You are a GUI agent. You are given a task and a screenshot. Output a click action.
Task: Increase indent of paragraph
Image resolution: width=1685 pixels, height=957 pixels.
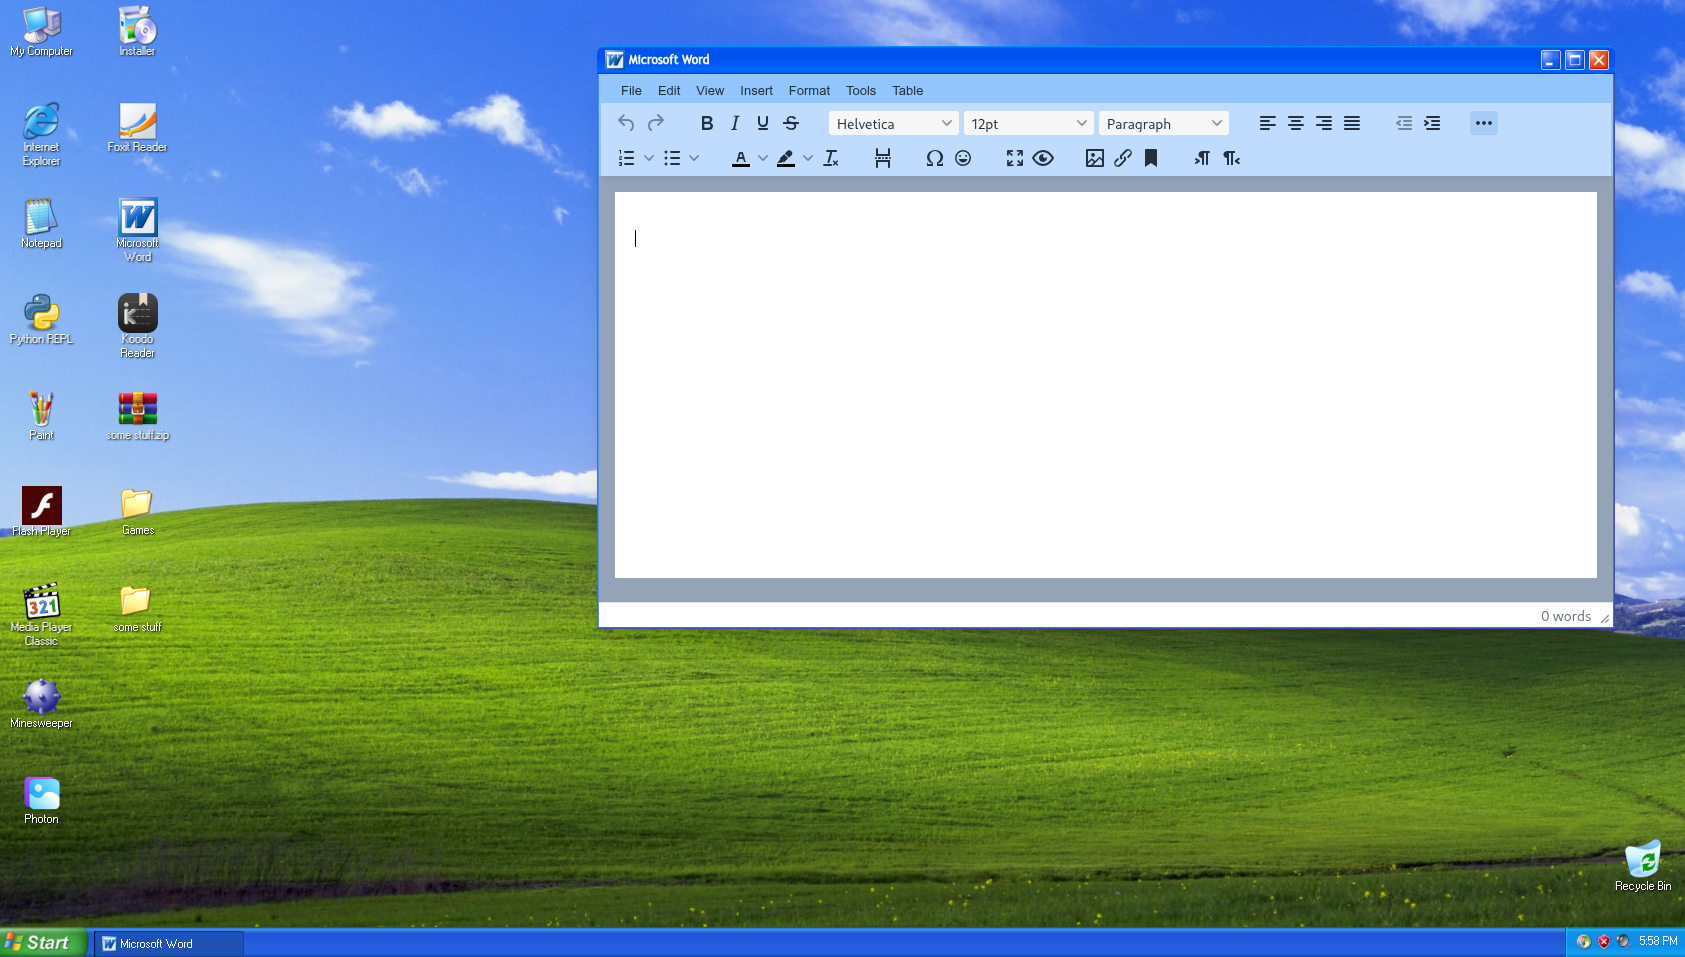point(1432,123)
